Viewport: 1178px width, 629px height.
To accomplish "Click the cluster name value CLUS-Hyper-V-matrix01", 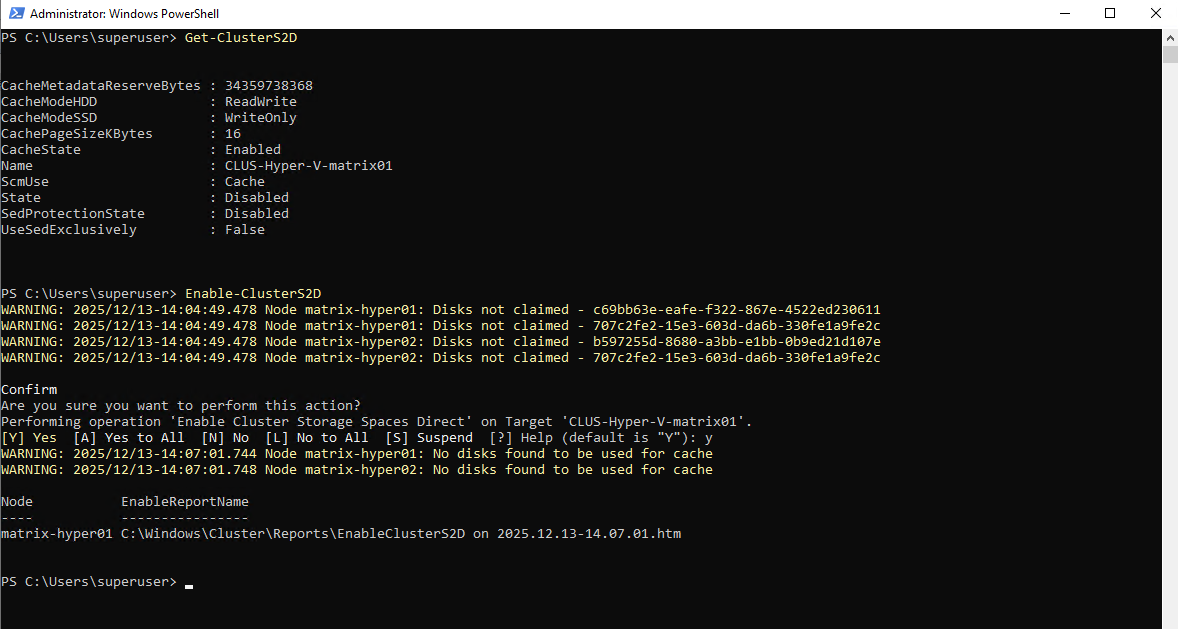I will 308,166.
